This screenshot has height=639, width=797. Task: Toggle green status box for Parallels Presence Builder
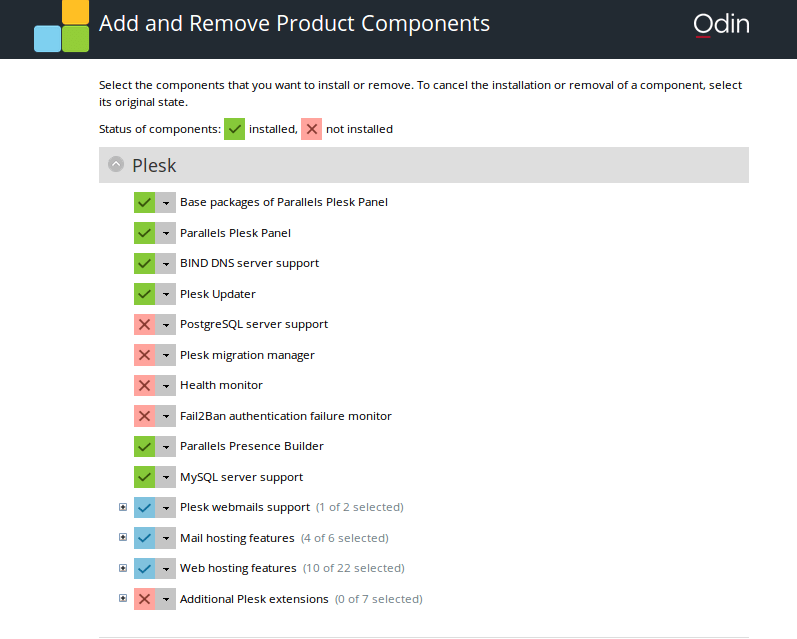coord(144,446)
